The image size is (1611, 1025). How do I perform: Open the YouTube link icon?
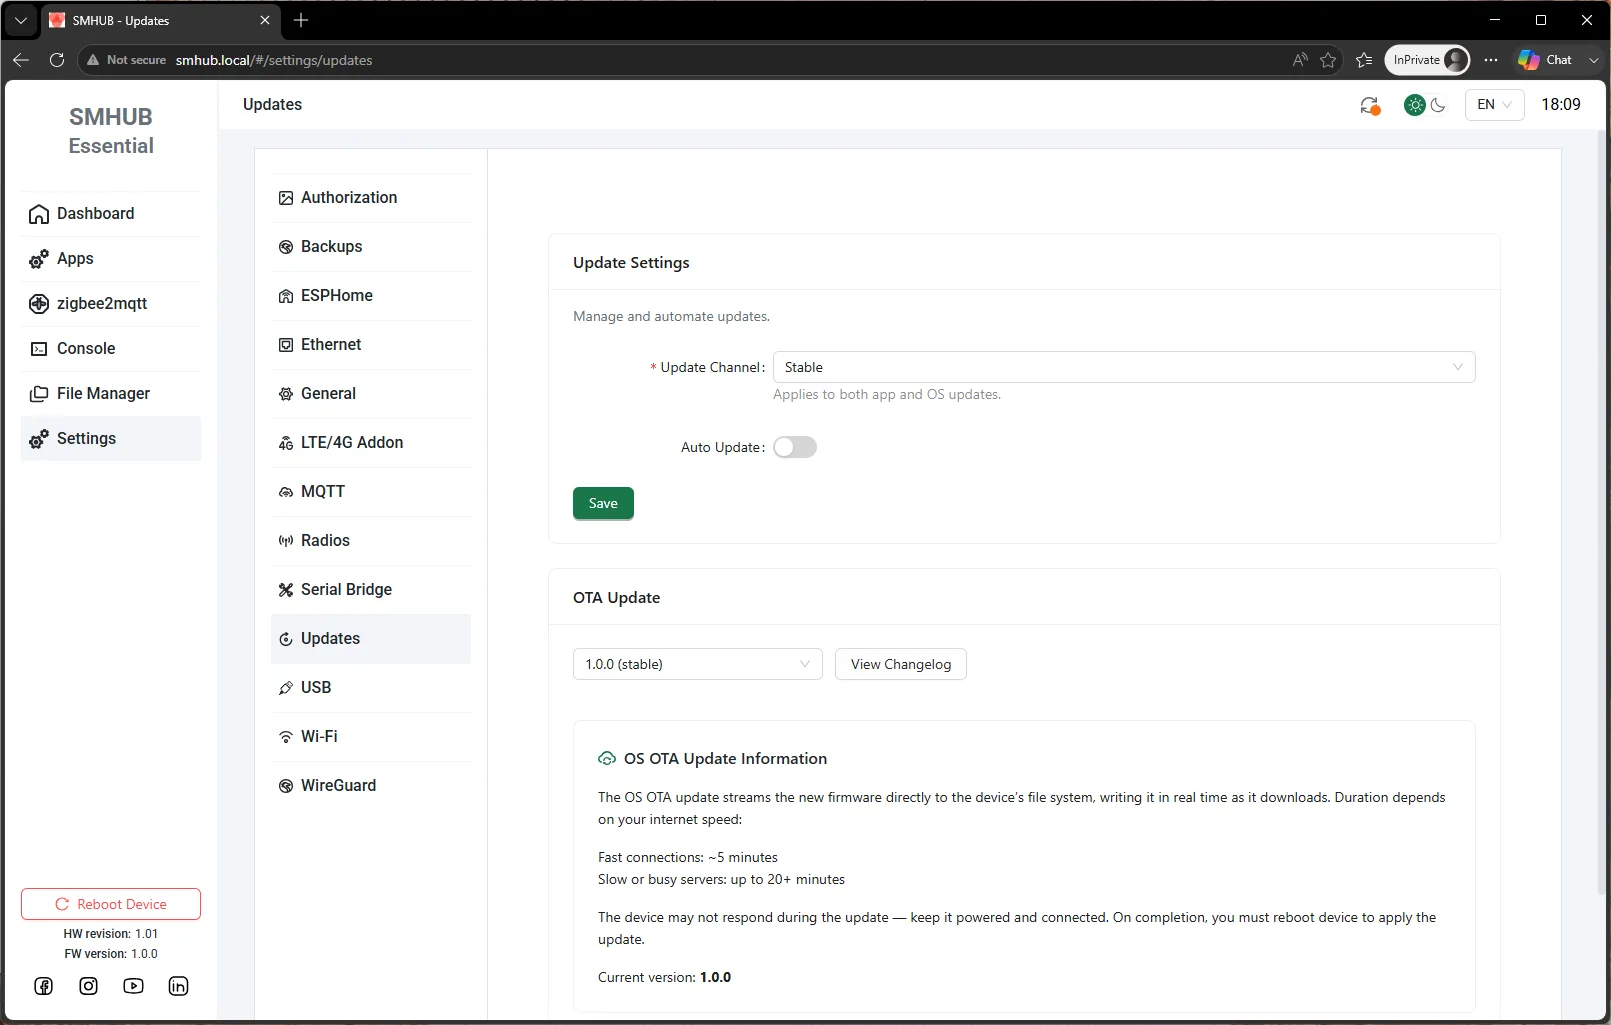(x=133, y=986)
